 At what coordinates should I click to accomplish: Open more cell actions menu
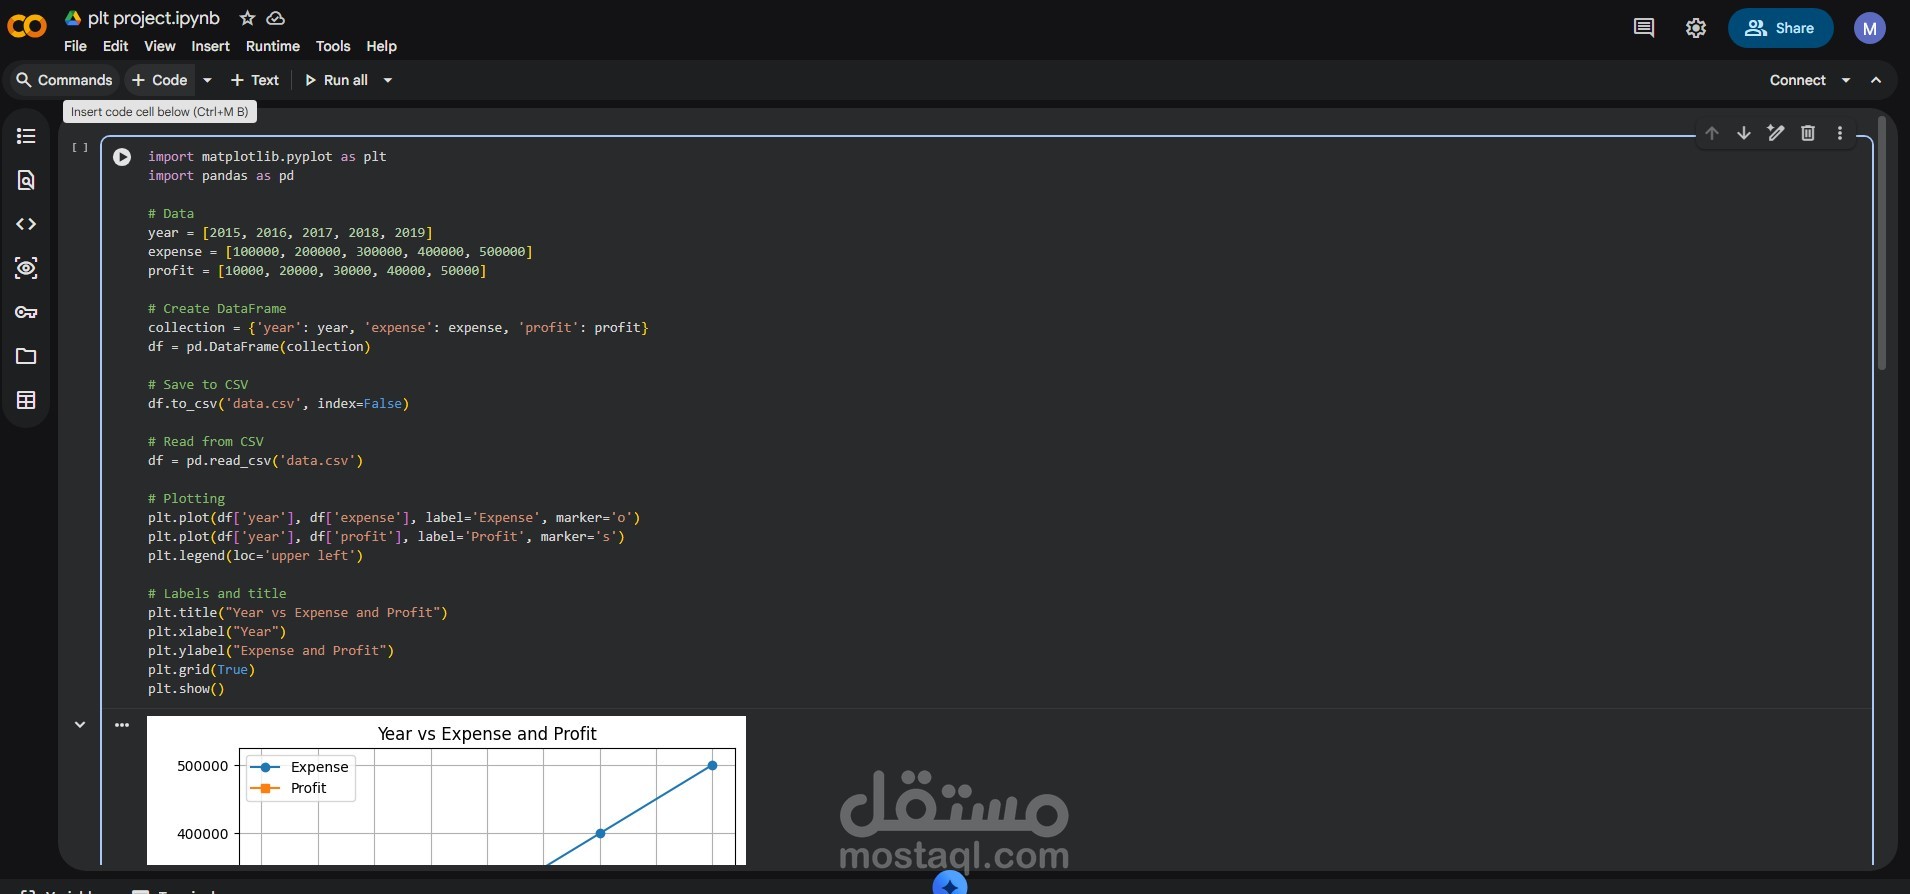1840,133
